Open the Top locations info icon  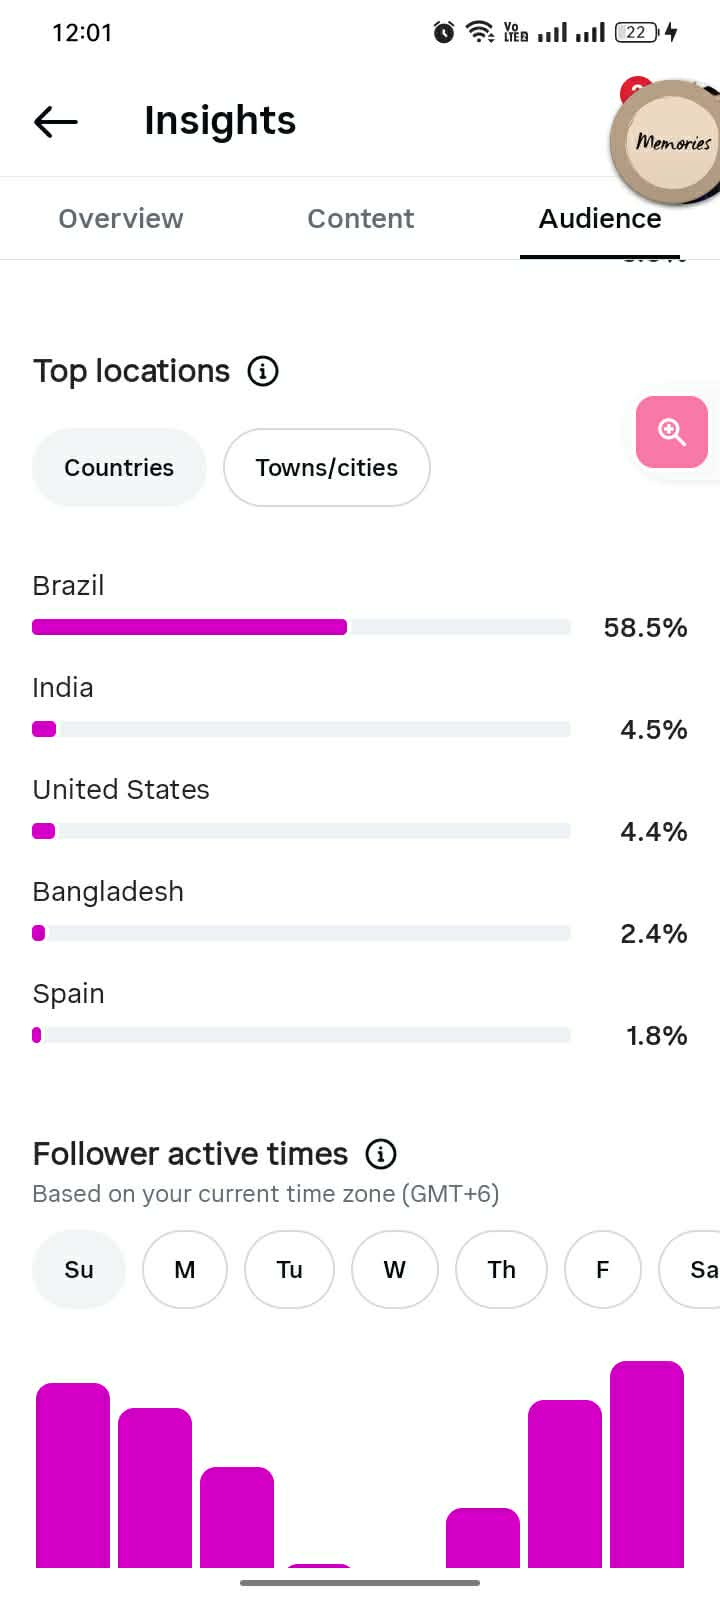pos(263,371)
